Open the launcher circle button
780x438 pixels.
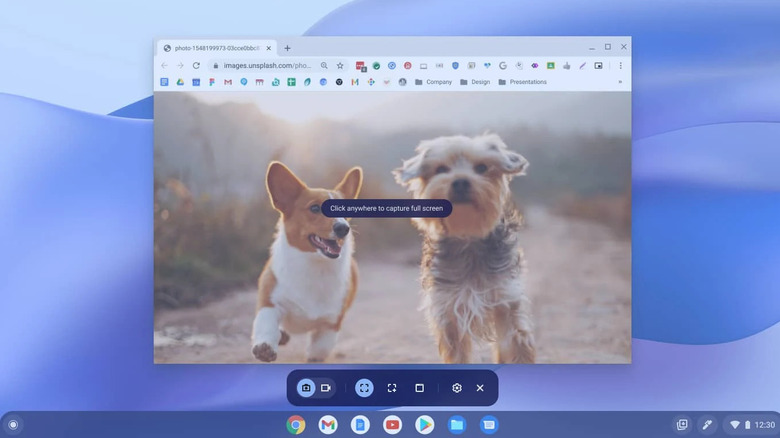(13, 425)
